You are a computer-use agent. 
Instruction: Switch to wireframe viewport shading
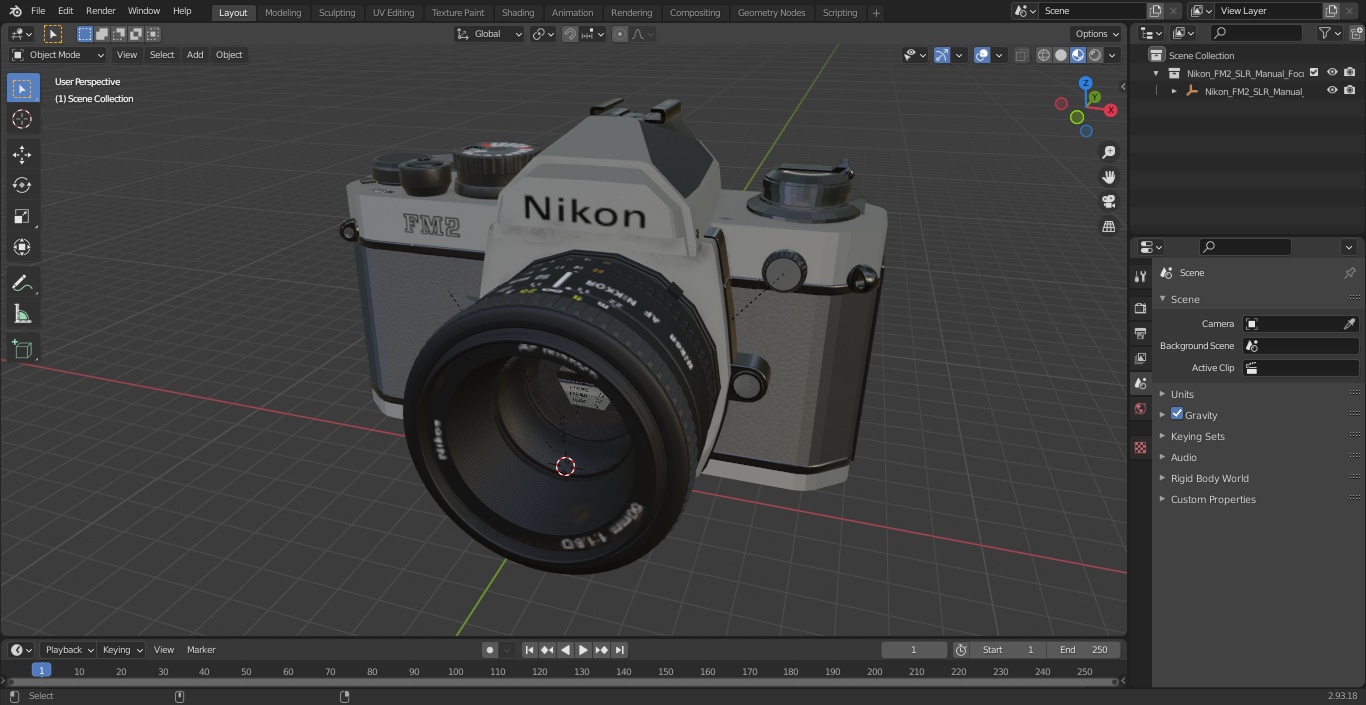coord(1044,55)
